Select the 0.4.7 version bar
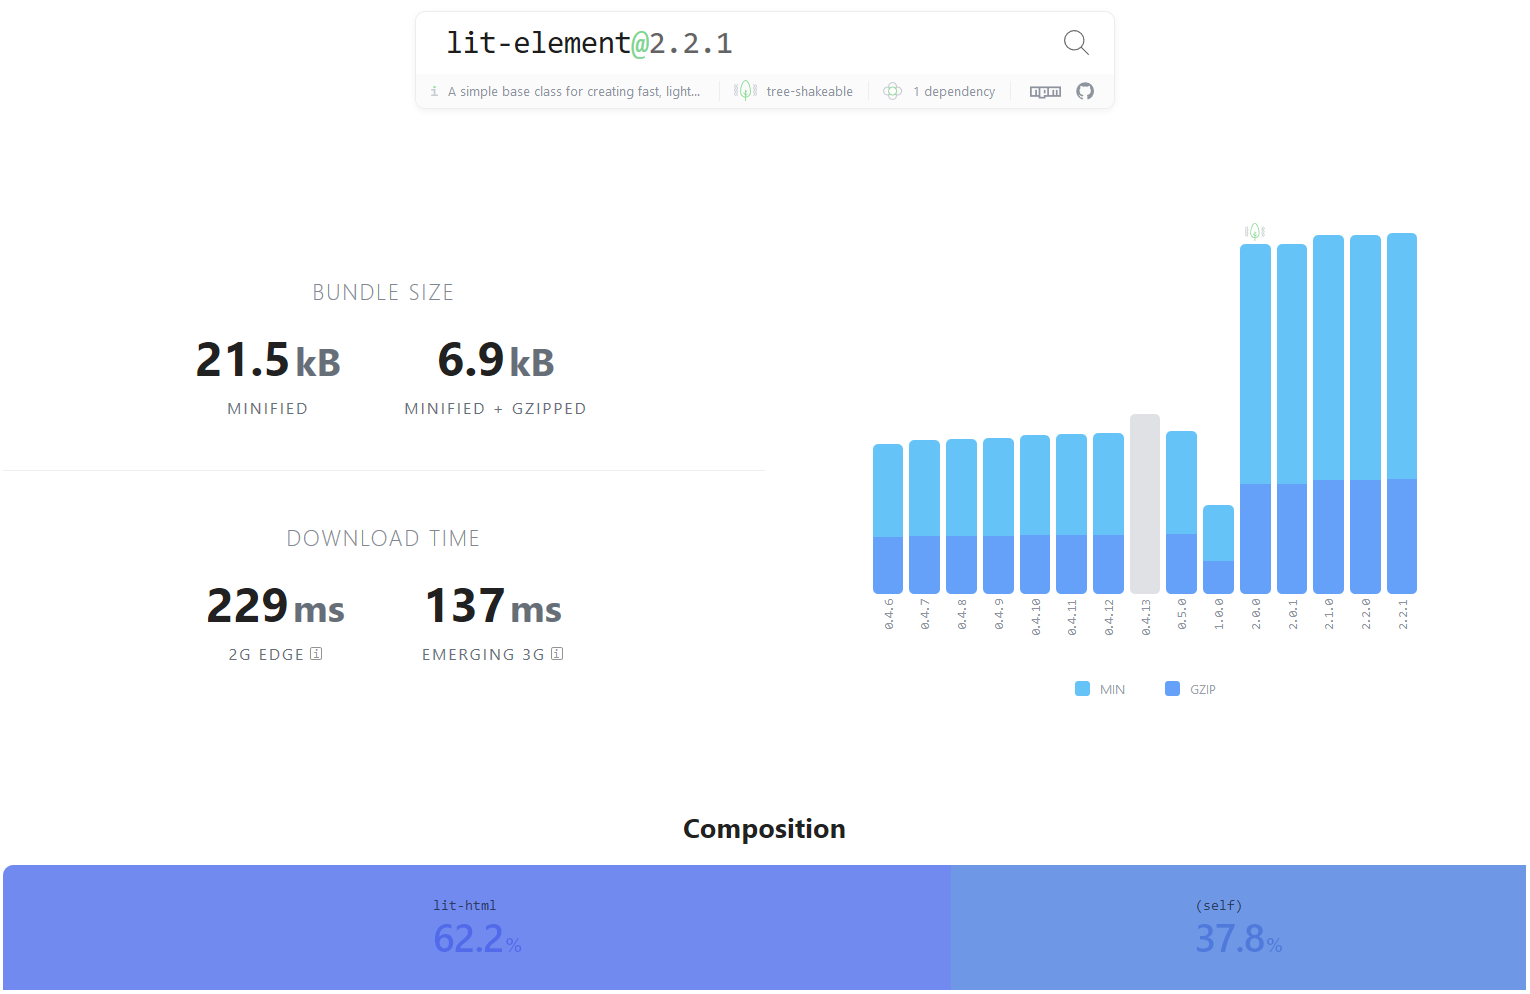This screenshot has height=994, width=1530. (924, 517)
